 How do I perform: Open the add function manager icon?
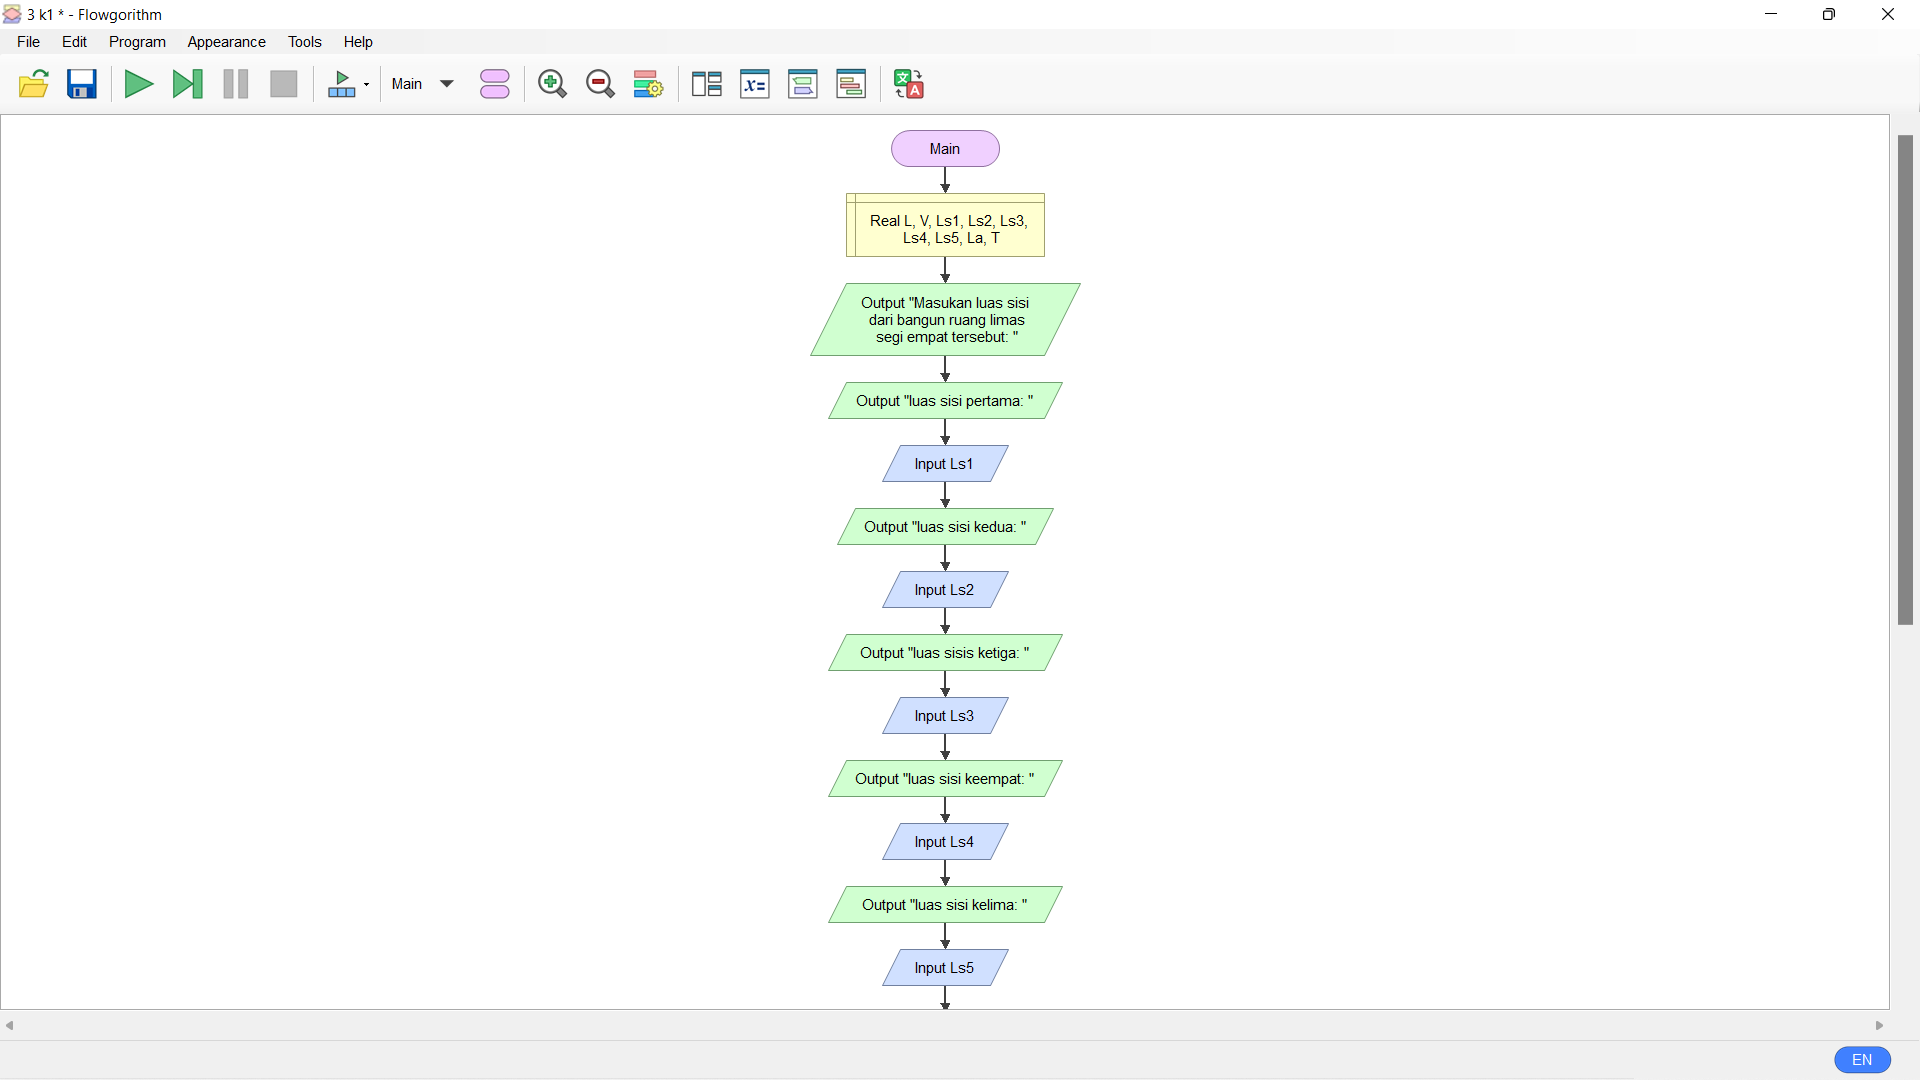495,84
